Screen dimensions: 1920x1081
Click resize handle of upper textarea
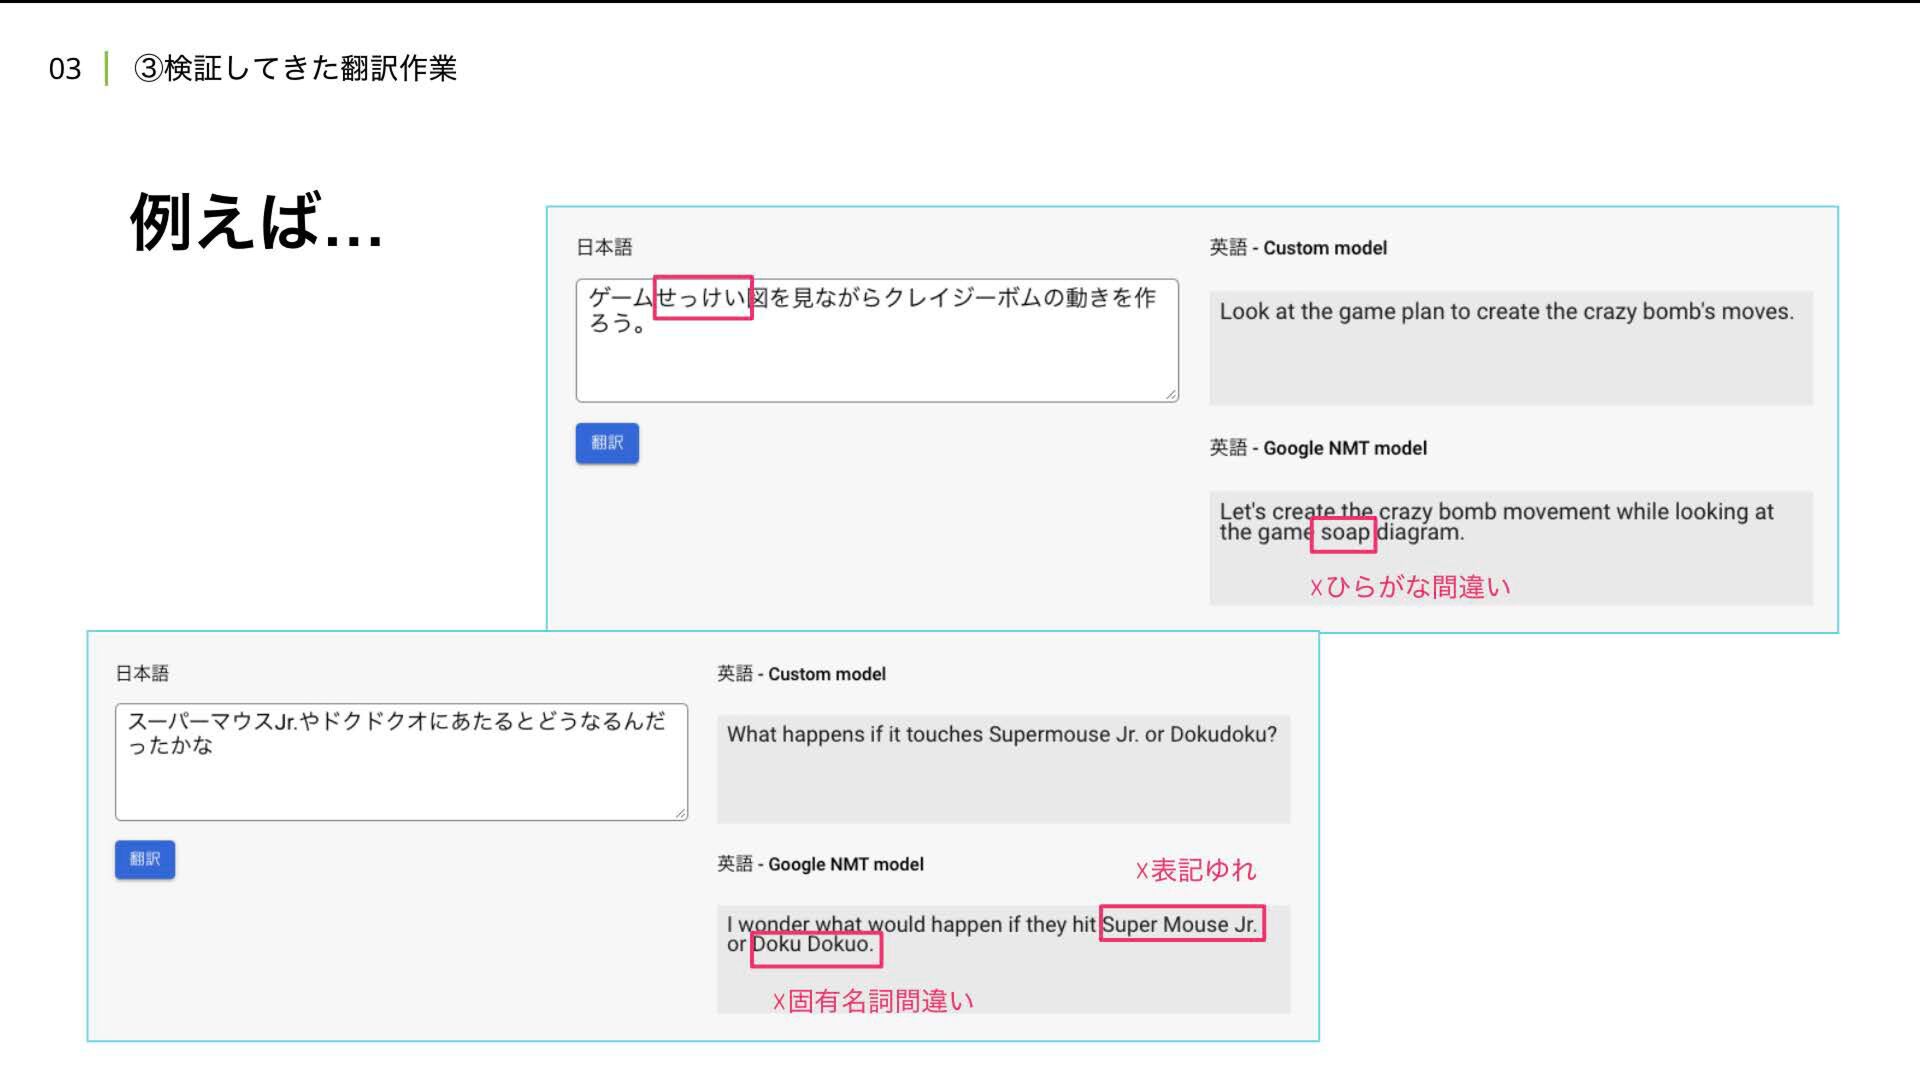(x=1170, y=394)
